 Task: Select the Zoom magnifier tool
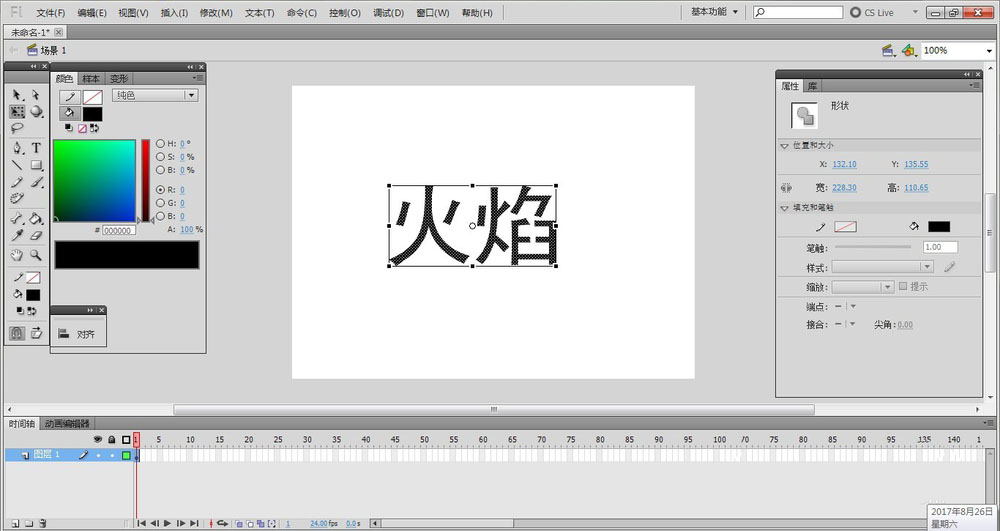(36, 255)
